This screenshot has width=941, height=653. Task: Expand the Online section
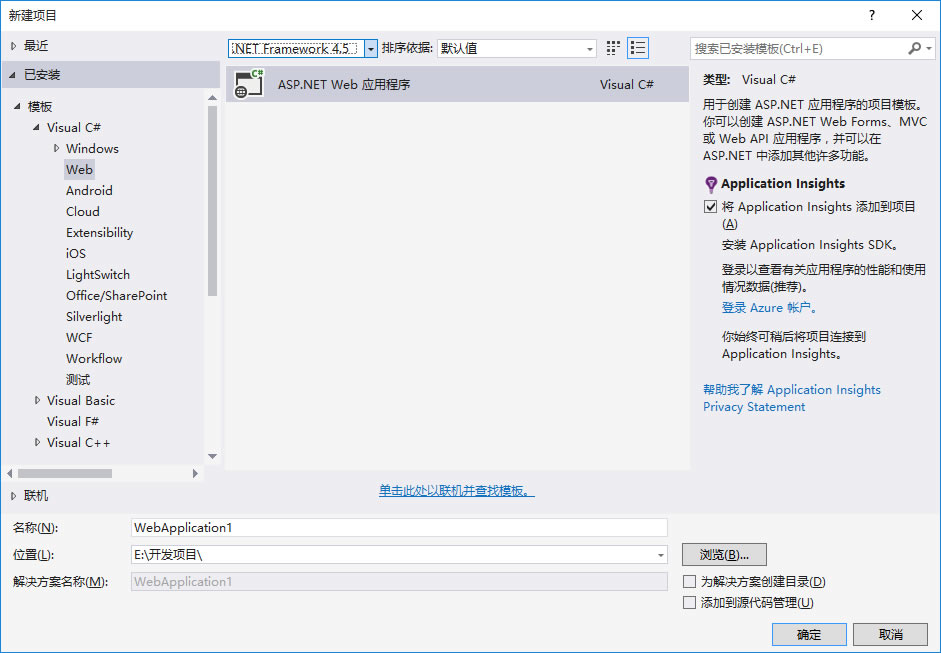click(14, 496)
